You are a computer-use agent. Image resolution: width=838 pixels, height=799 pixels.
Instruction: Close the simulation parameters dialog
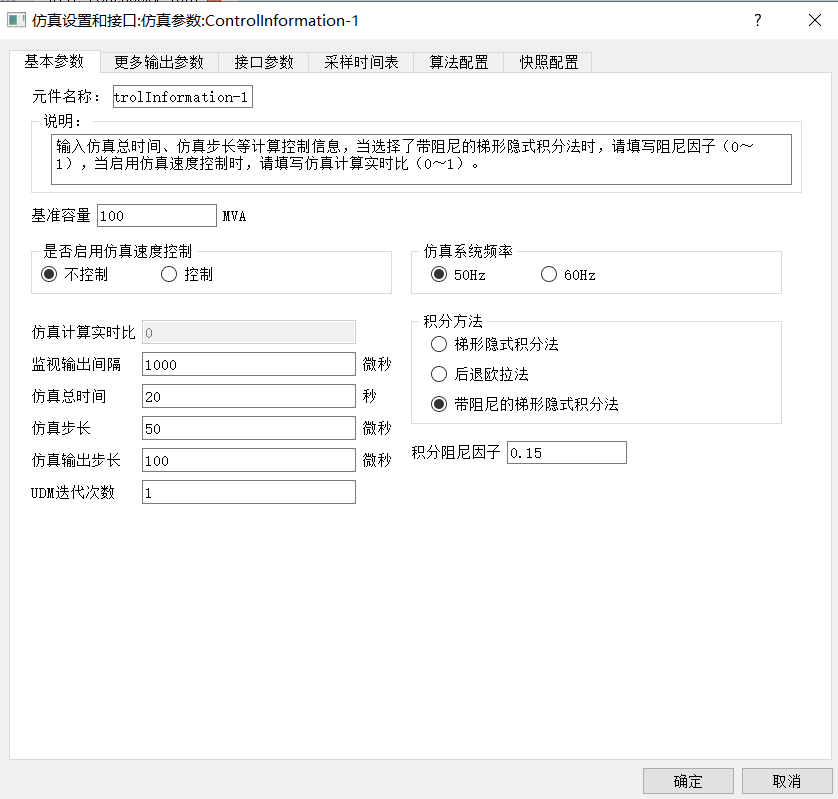coord(814,20)
